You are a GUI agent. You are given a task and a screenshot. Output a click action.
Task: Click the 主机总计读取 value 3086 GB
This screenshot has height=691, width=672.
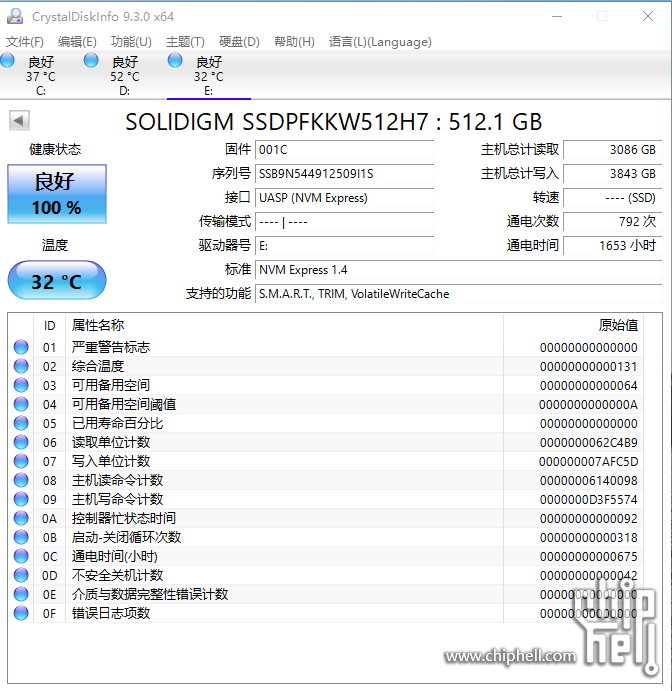pos(613,150)
